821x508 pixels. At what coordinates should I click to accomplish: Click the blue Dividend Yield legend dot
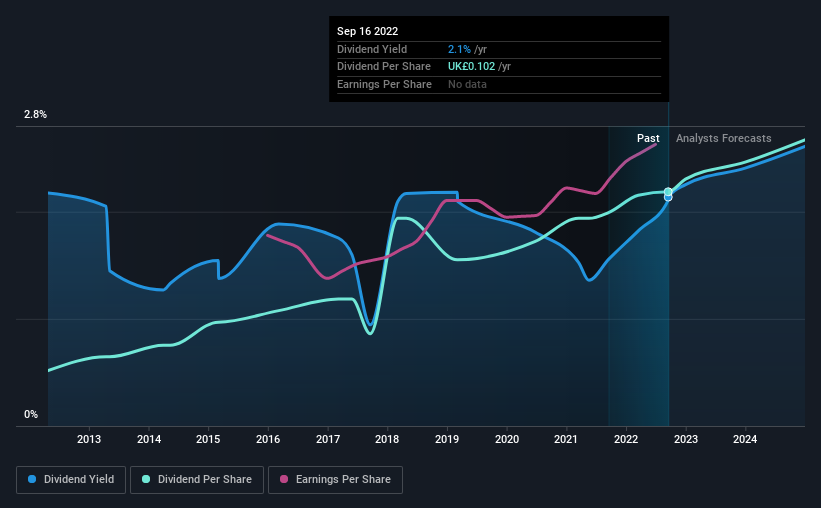(32, 479)
